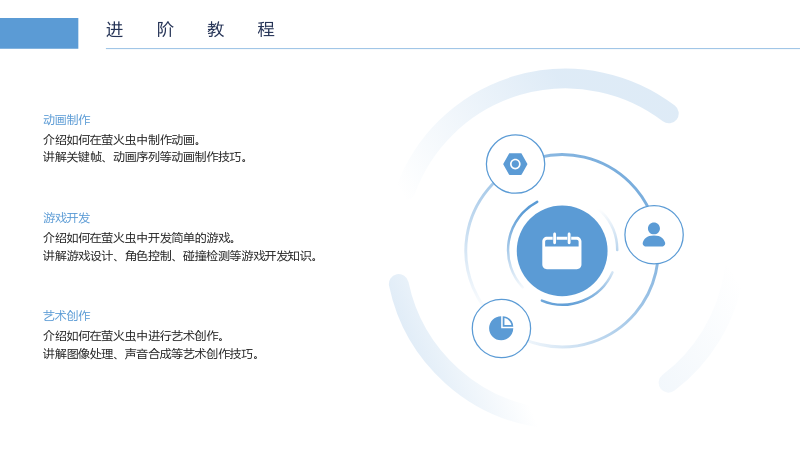Click the character 程 in the title
Screen dimensions: 800x450
(x=266, y=30)
